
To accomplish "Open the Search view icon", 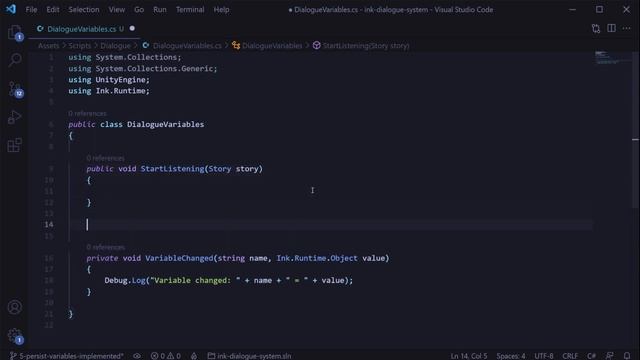I will [15, 60].
